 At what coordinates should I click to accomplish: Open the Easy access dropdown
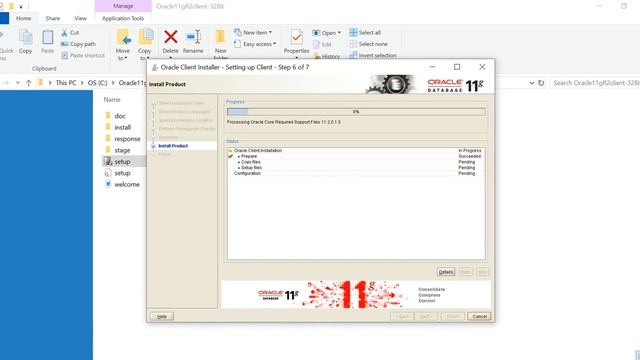click(255, 44)
